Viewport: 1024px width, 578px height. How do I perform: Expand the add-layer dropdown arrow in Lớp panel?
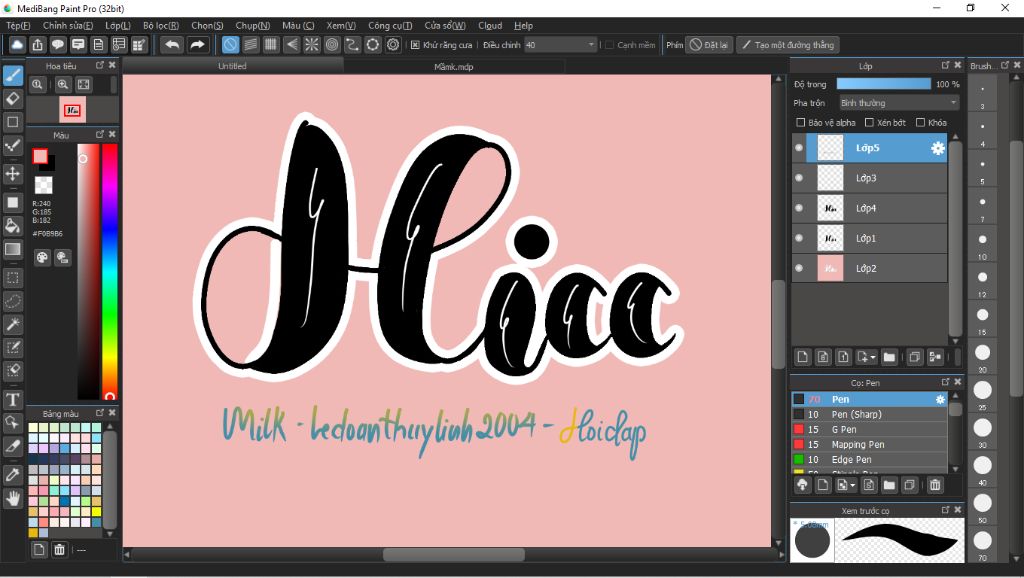(873, 357)
